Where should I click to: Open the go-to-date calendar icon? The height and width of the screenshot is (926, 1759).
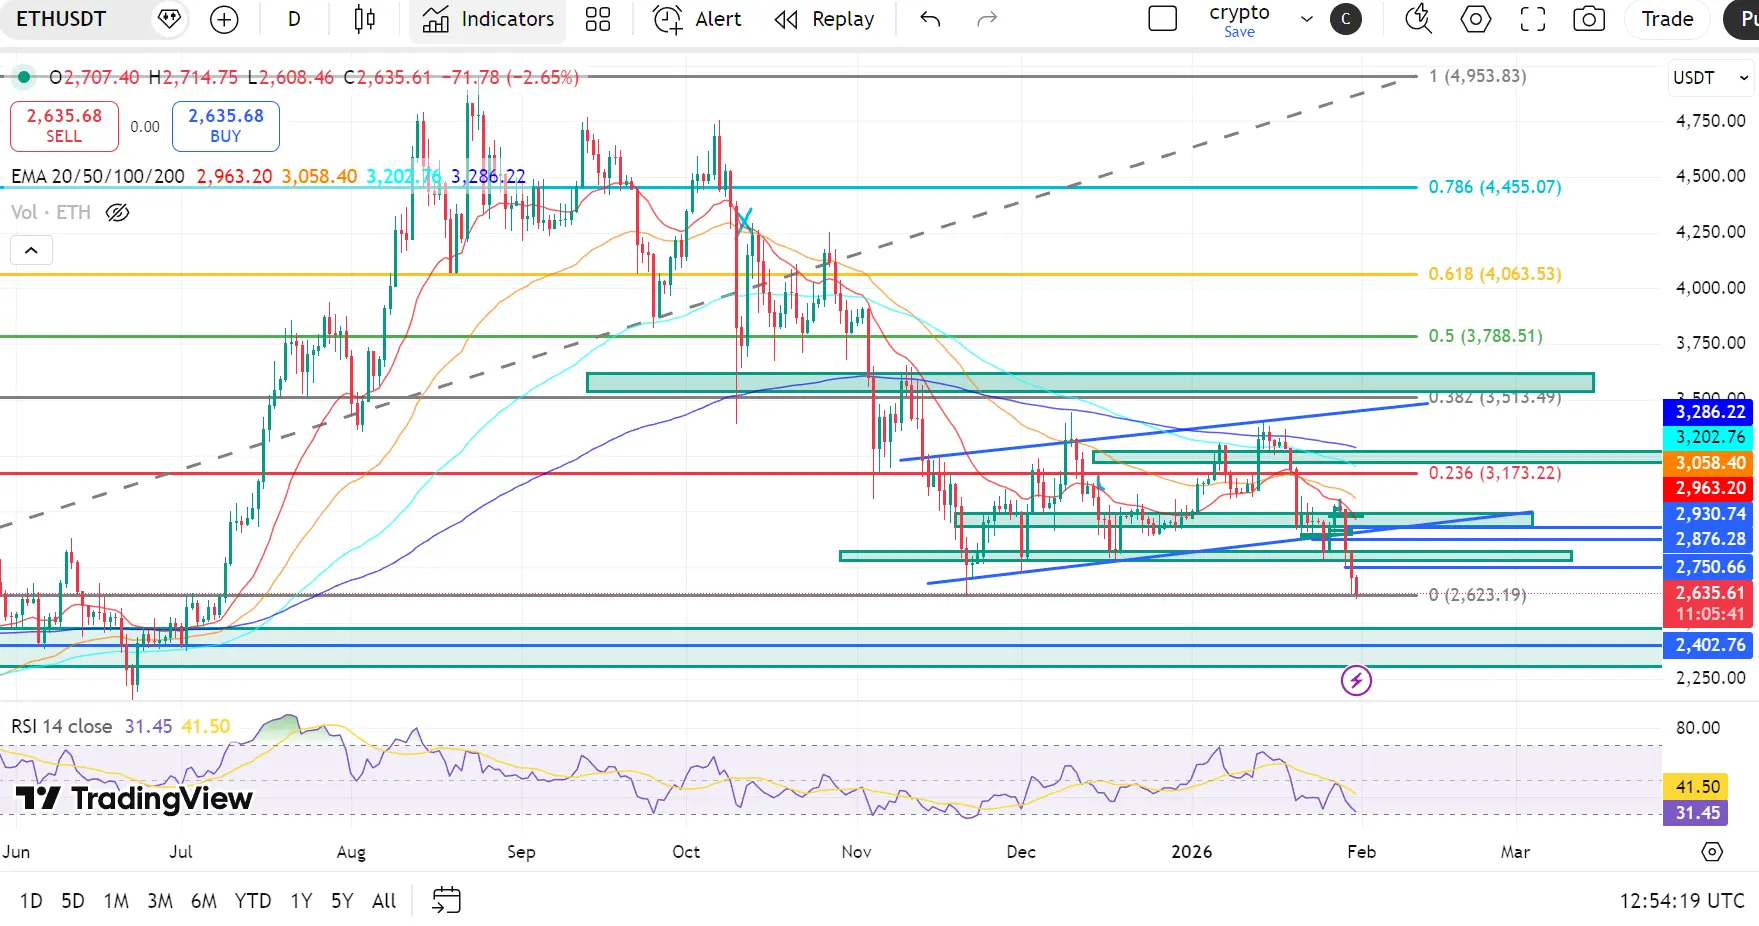tap(446, 901)
